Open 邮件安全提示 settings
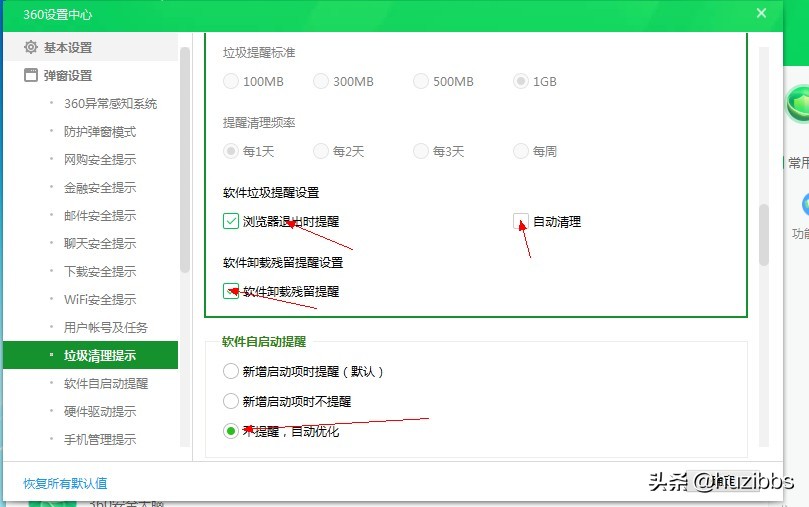The height and width of the screenshot is (507, 809). click(x=100, y=215)
